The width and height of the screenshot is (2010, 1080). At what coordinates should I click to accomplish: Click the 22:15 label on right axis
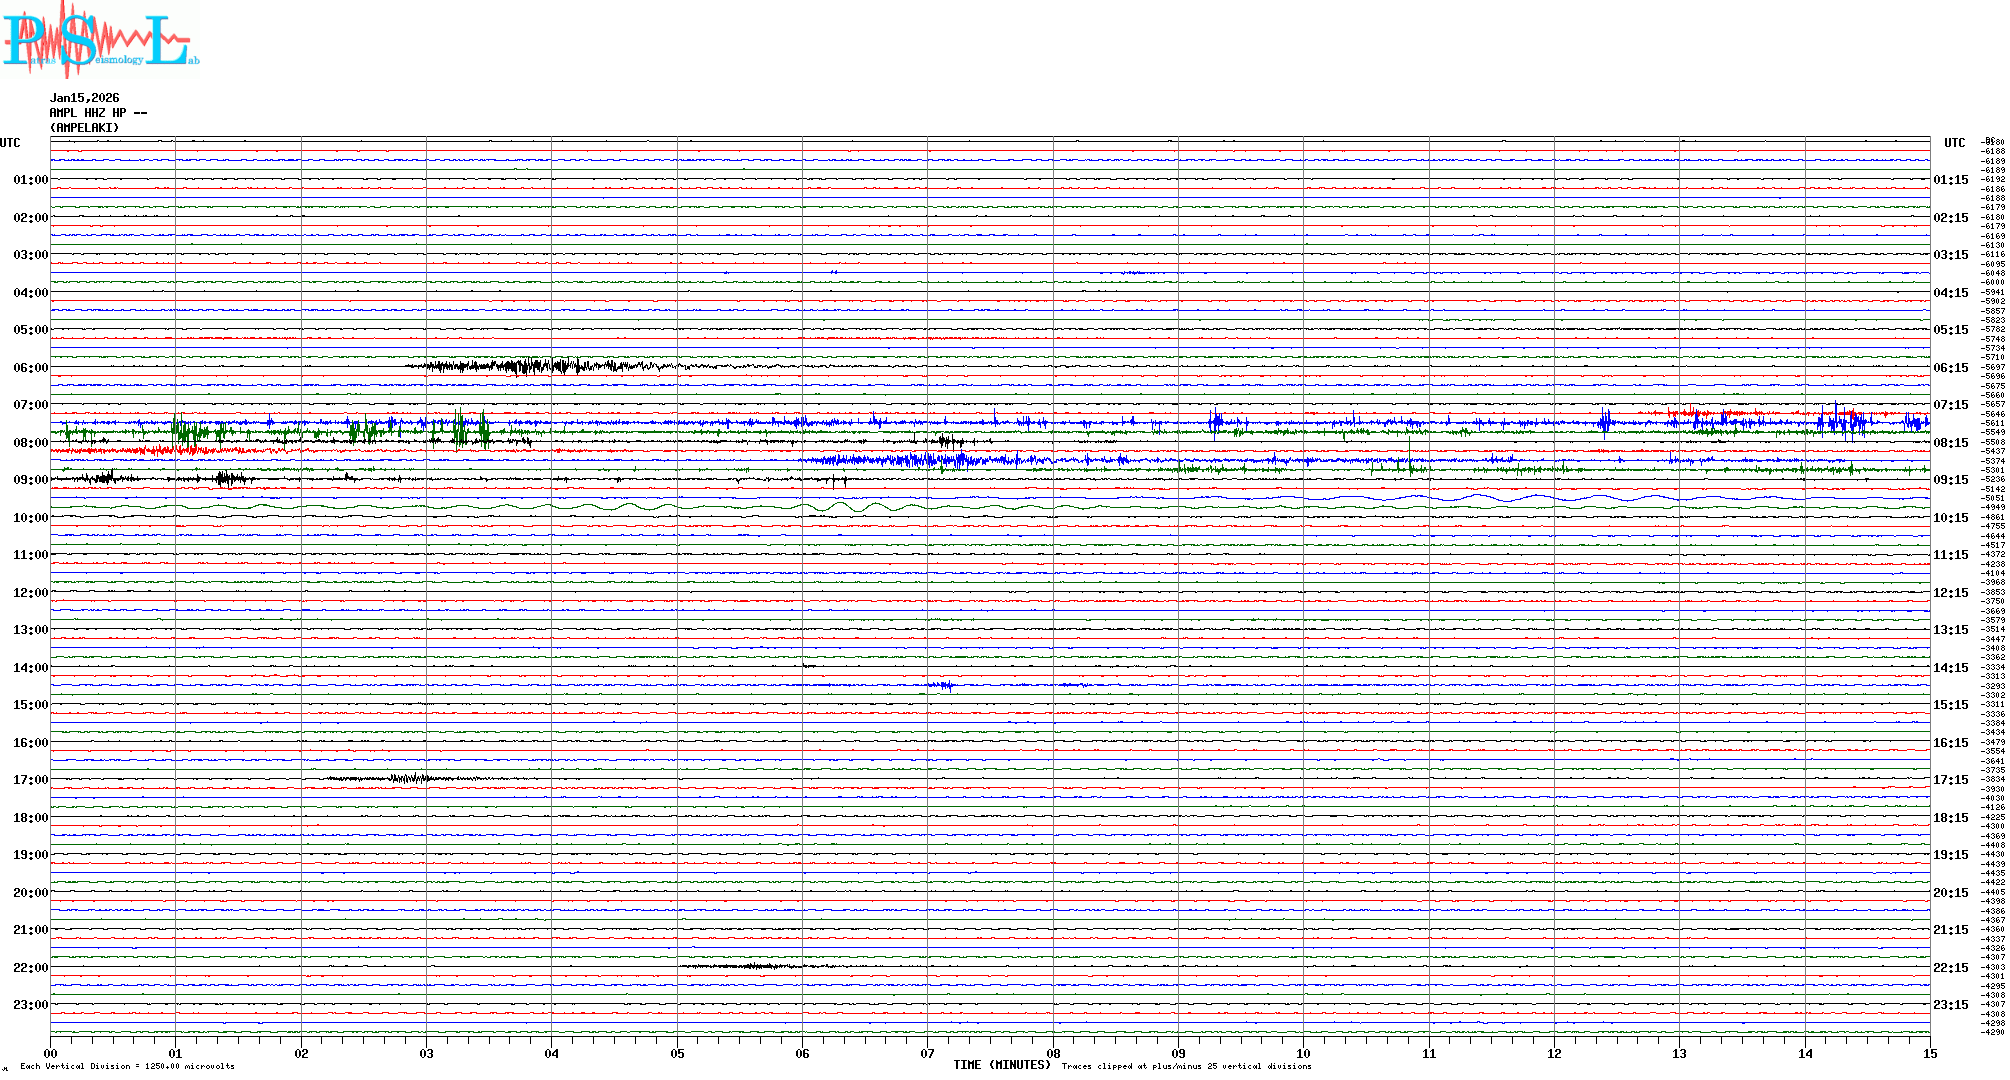coord(1951,968)
